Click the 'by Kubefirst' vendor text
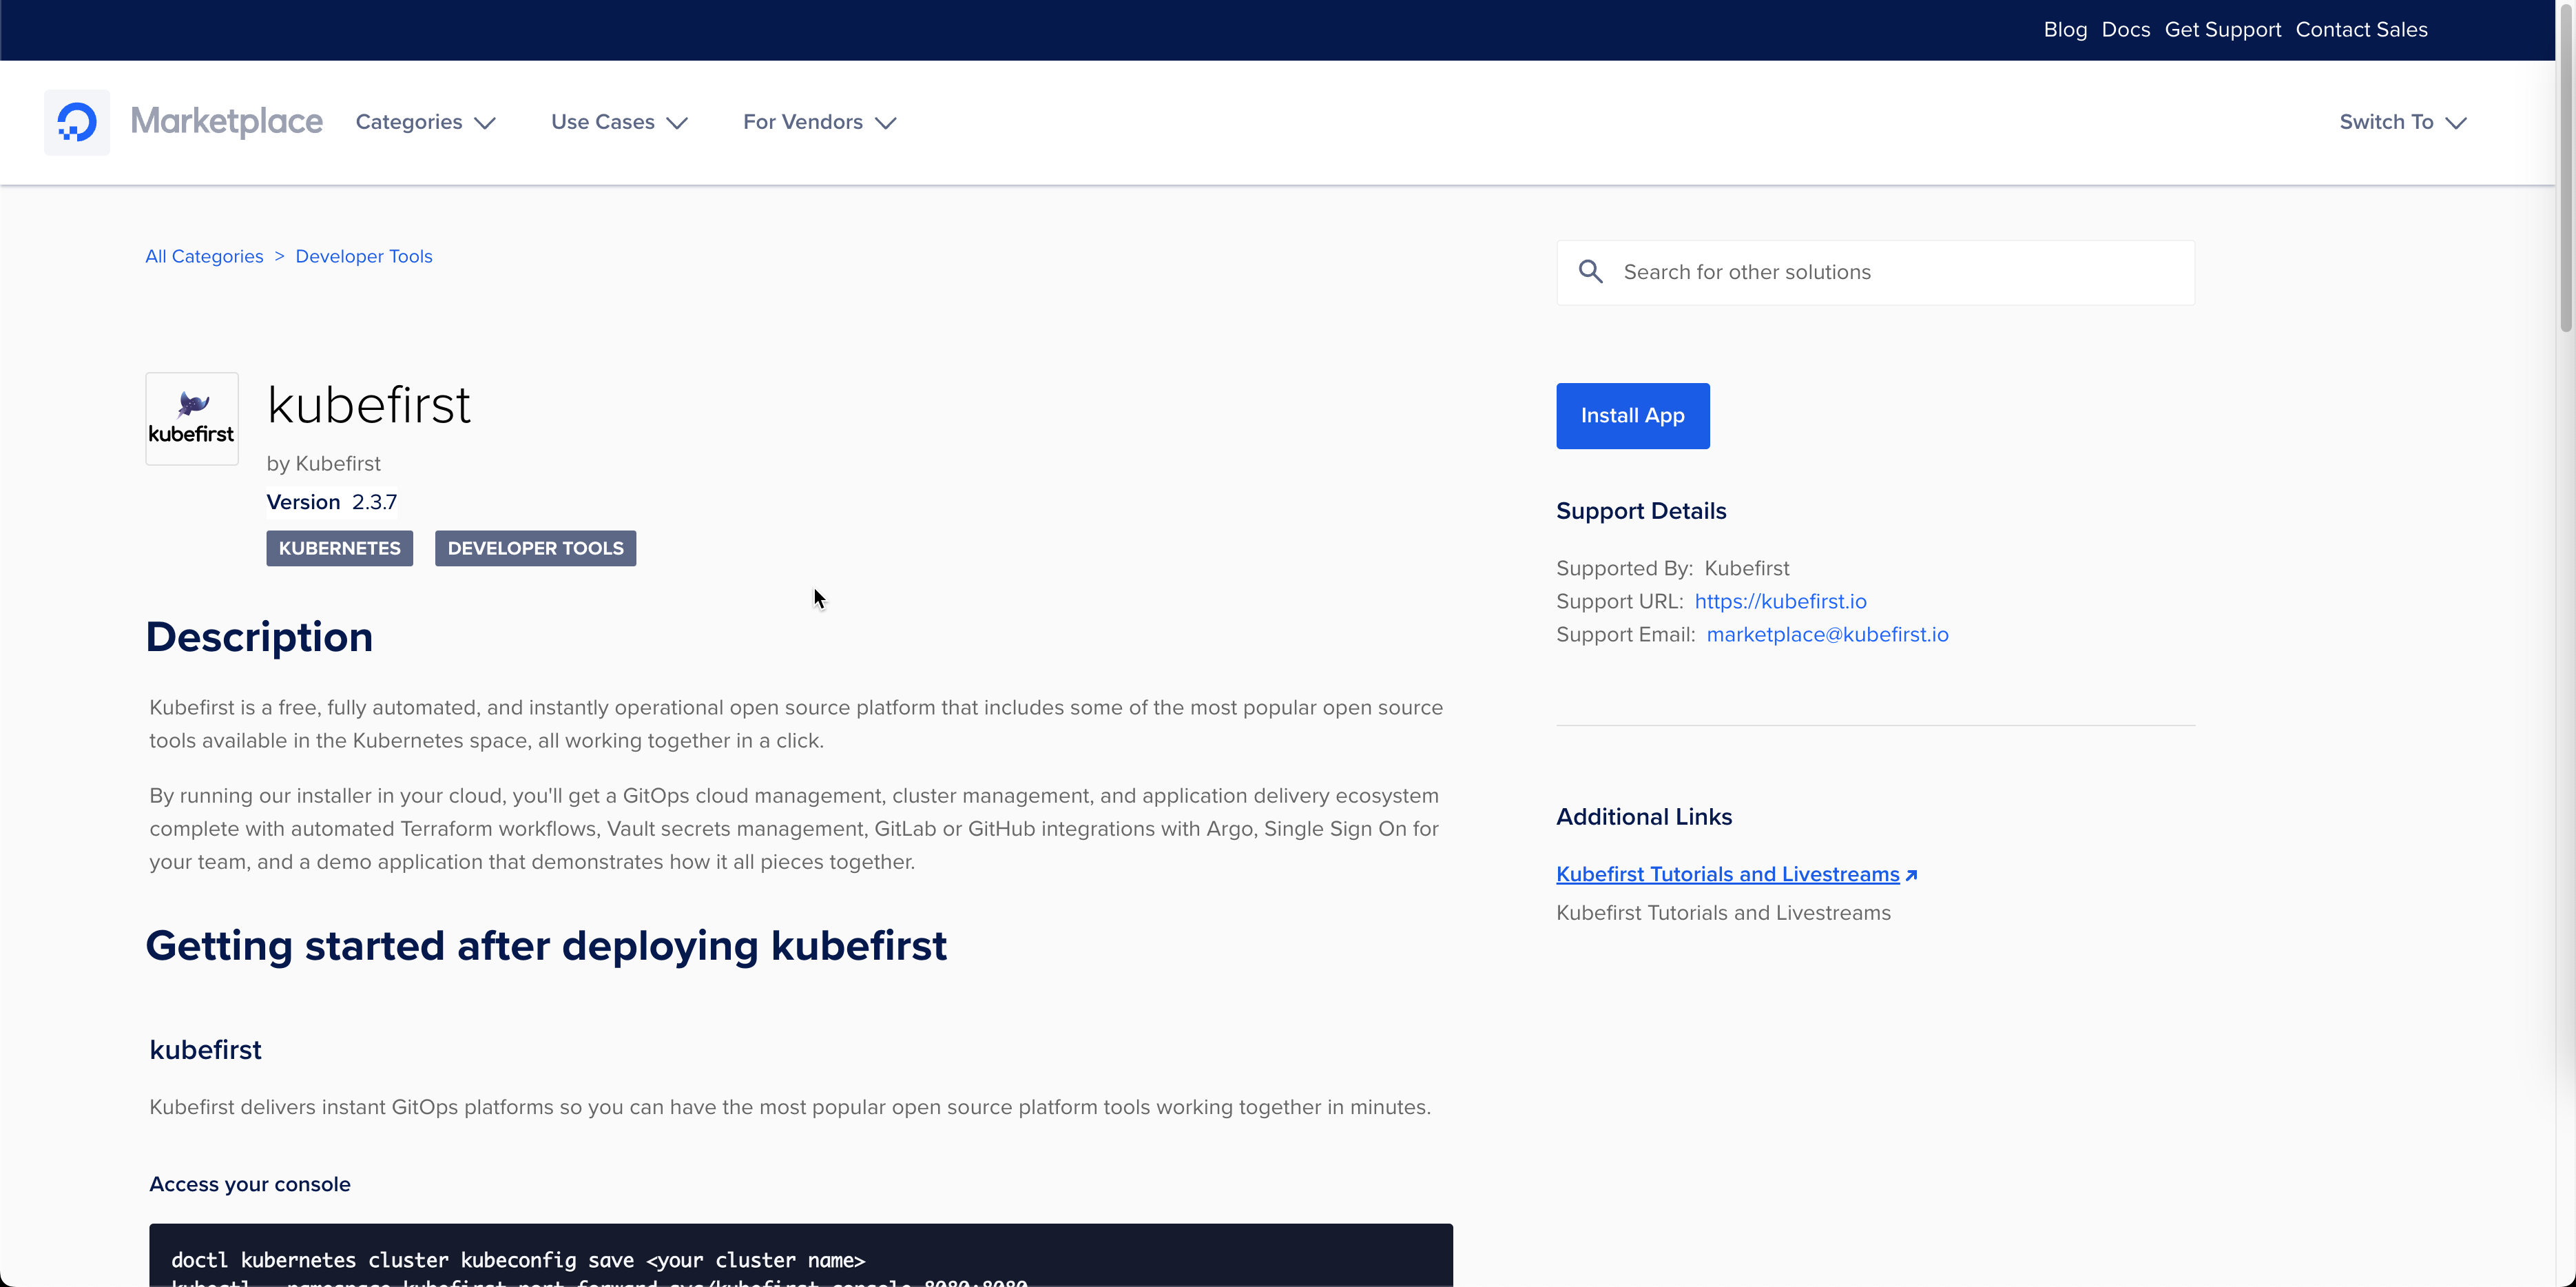The image size is (2576, 1287). click(323, 463)
